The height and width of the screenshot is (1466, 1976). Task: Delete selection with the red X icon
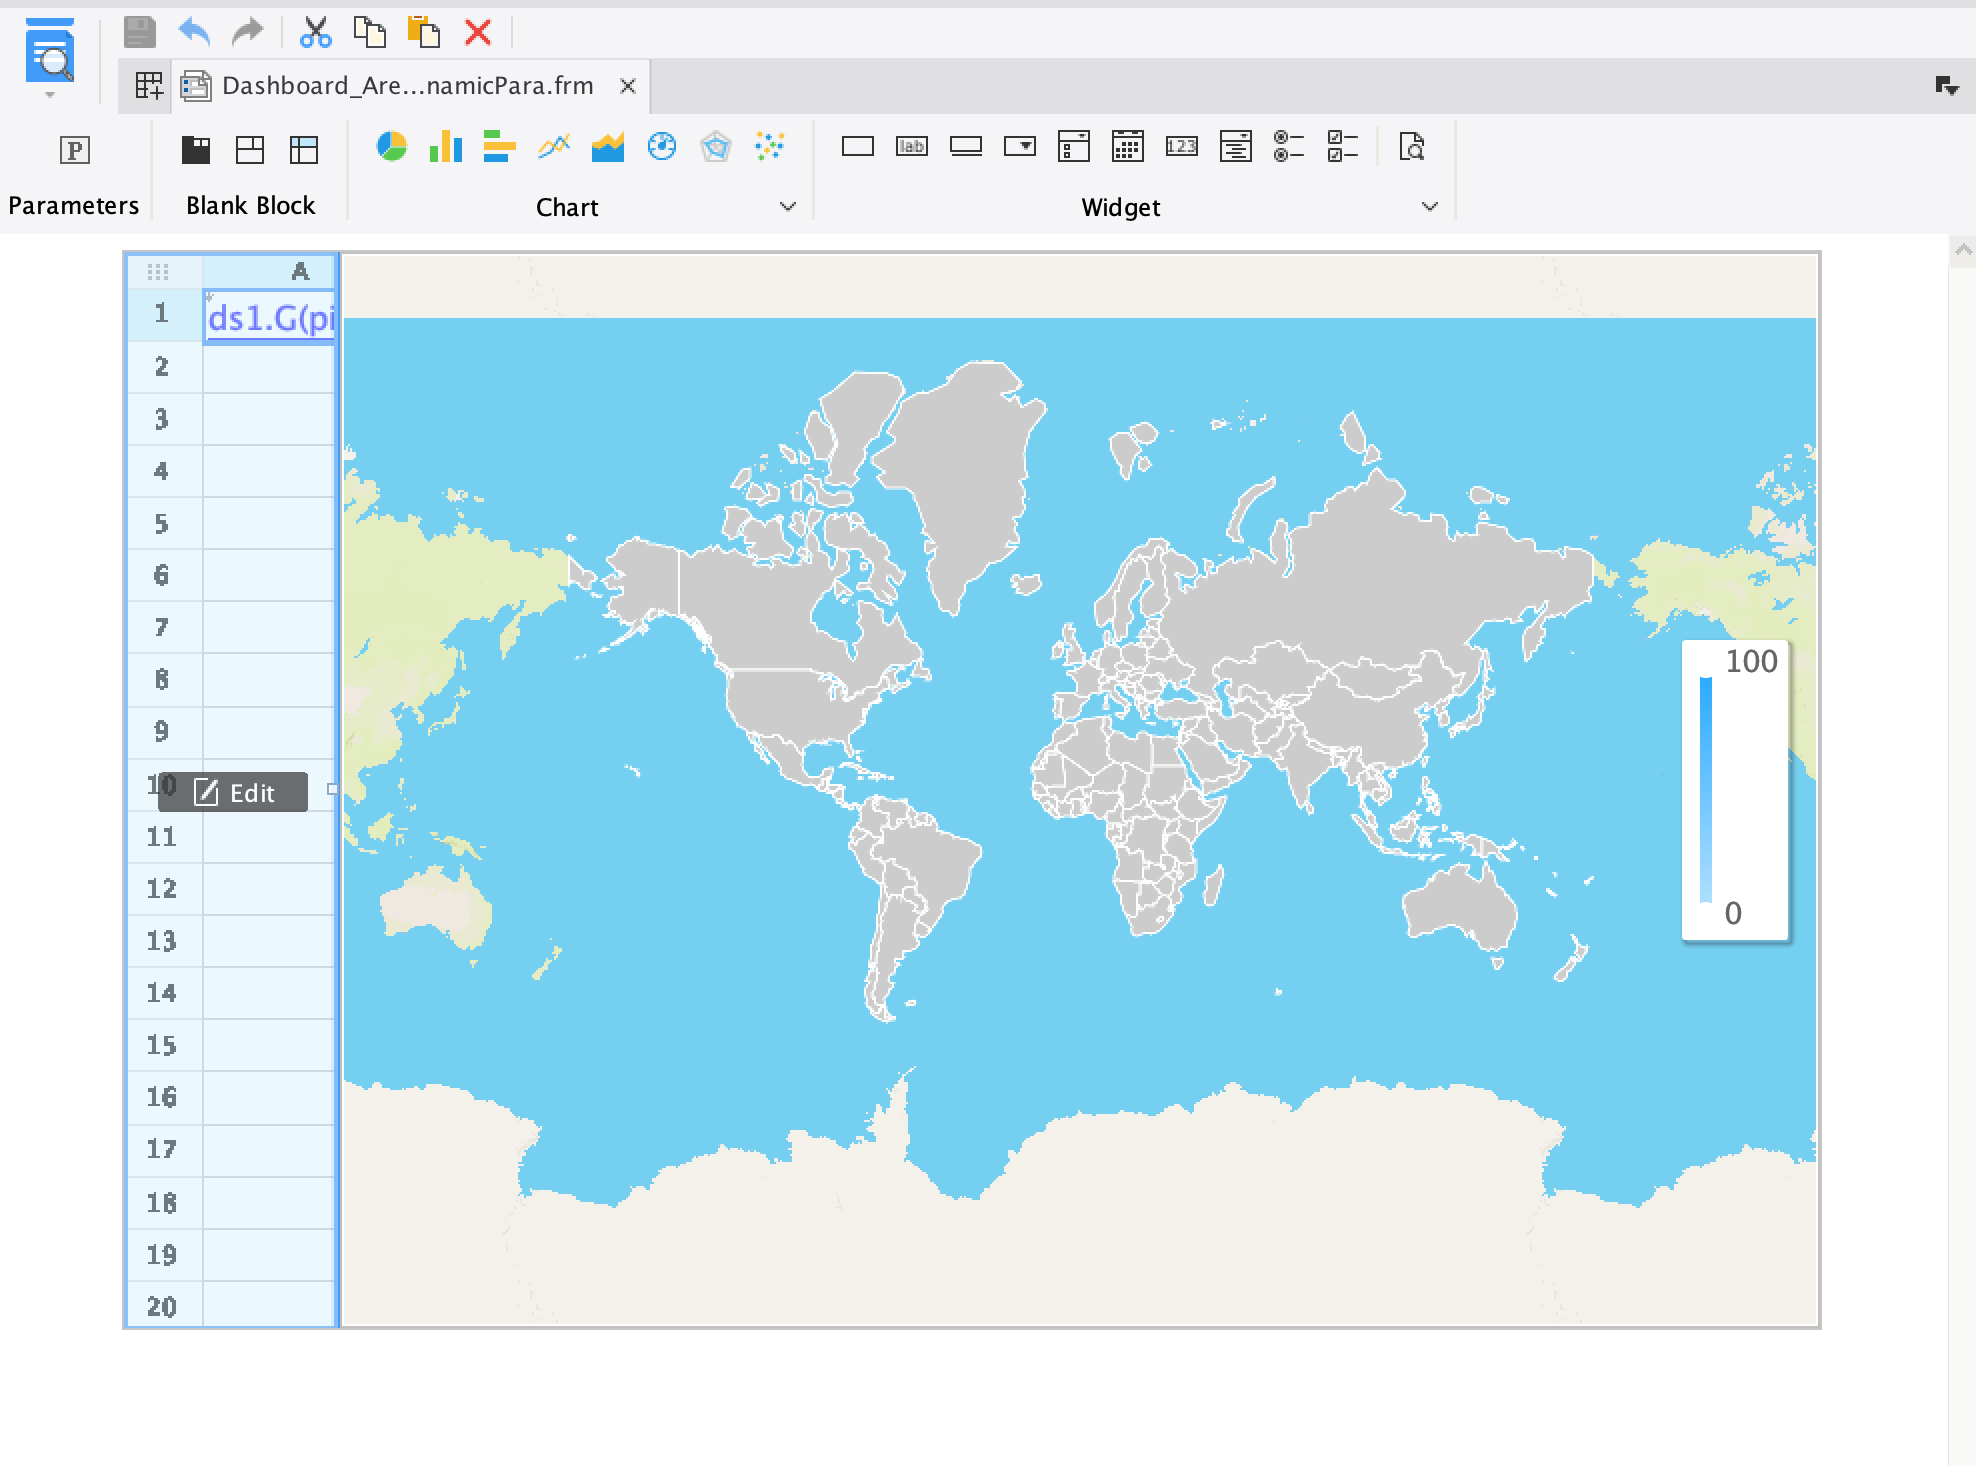478,32
